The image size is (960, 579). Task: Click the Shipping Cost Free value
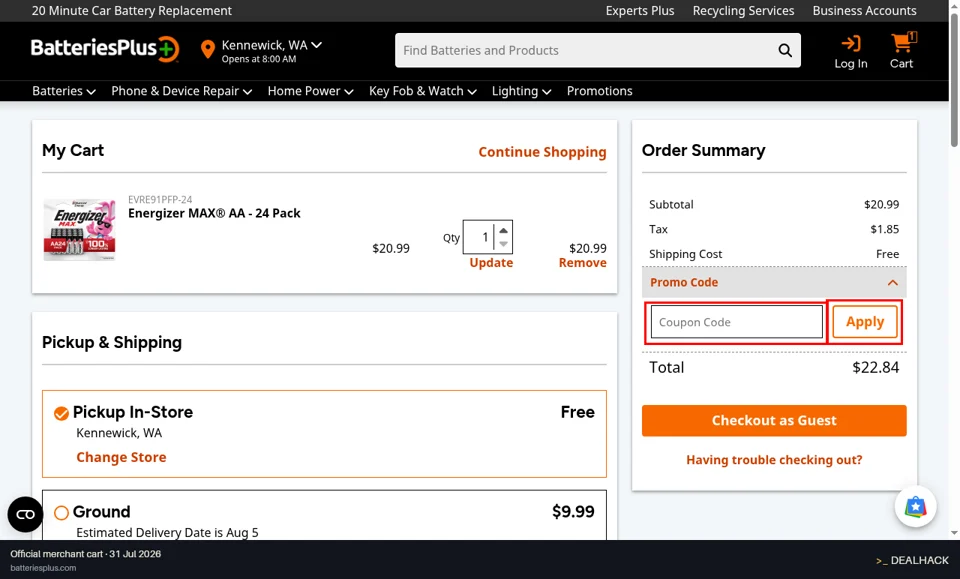tap(887, 254)
